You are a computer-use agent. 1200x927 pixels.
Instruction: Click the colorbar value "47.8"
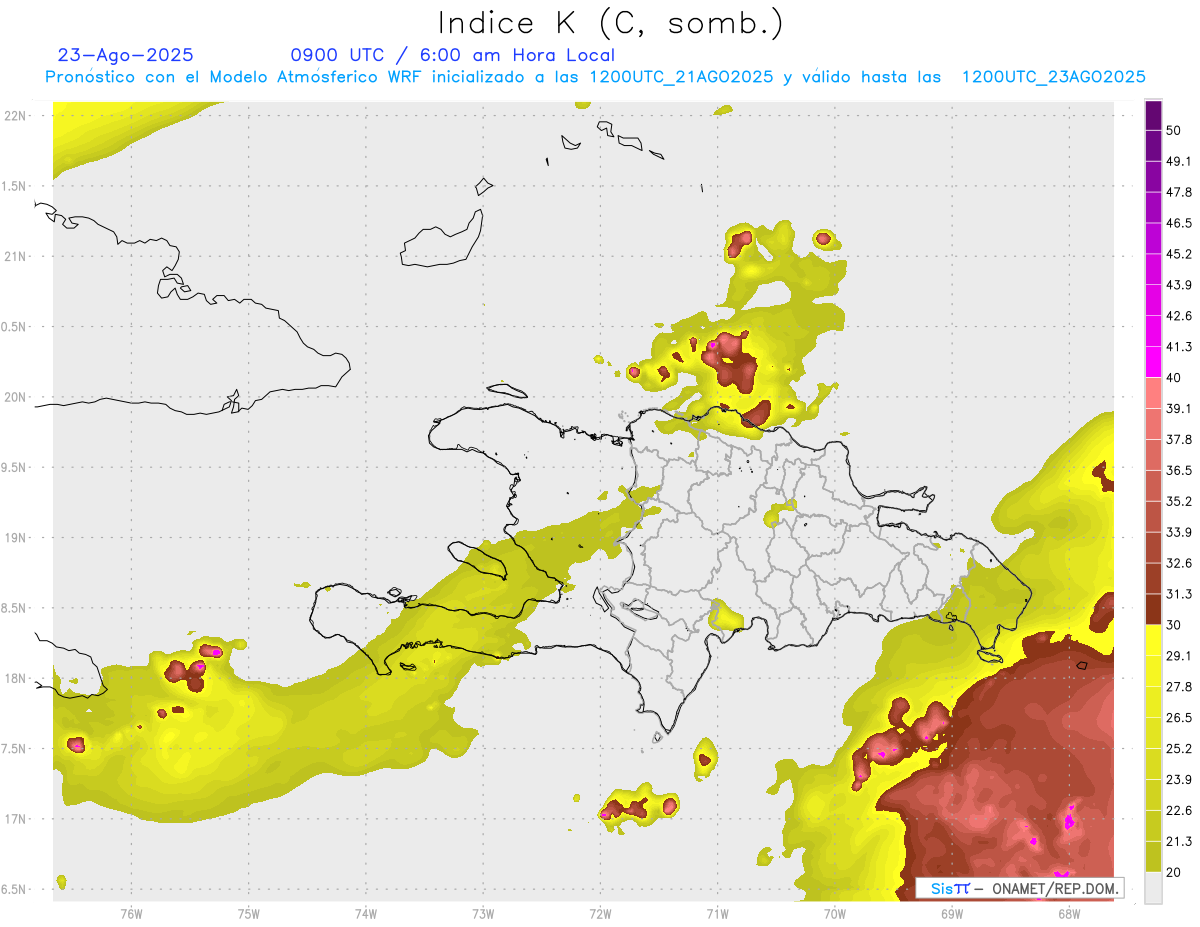pyautogui.click(x=1179, y=192)
